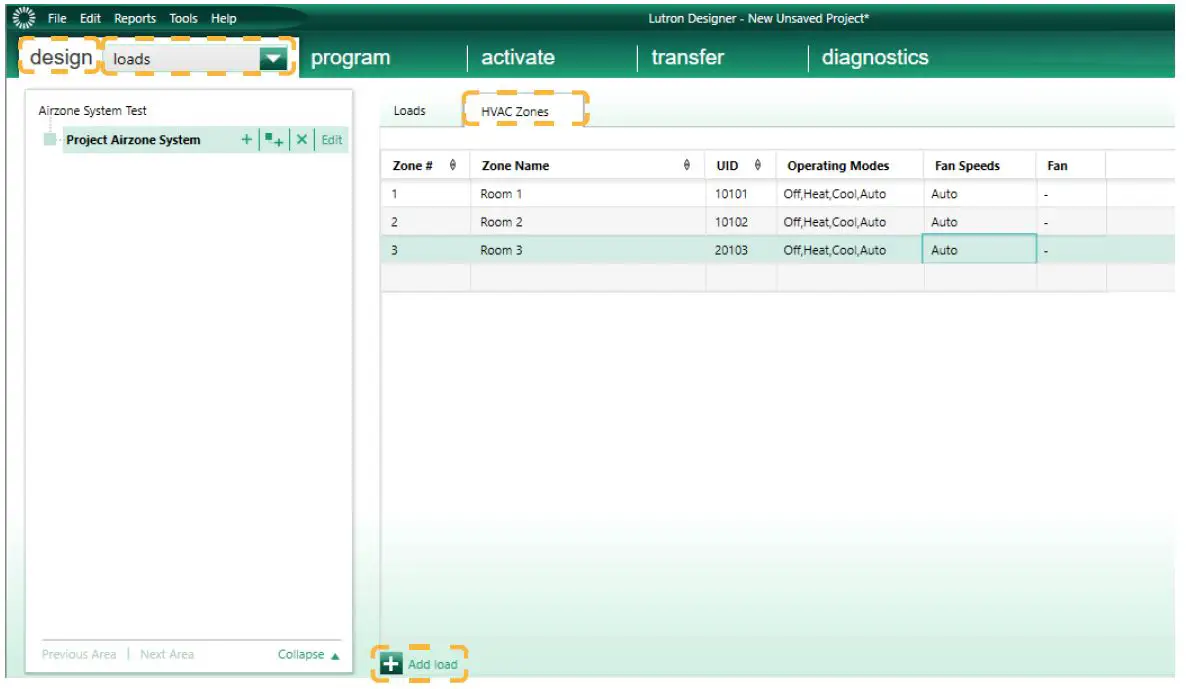Click Room 1 Fan Speeds Auto cell
Screen dimensions: 1186x689
980,194
